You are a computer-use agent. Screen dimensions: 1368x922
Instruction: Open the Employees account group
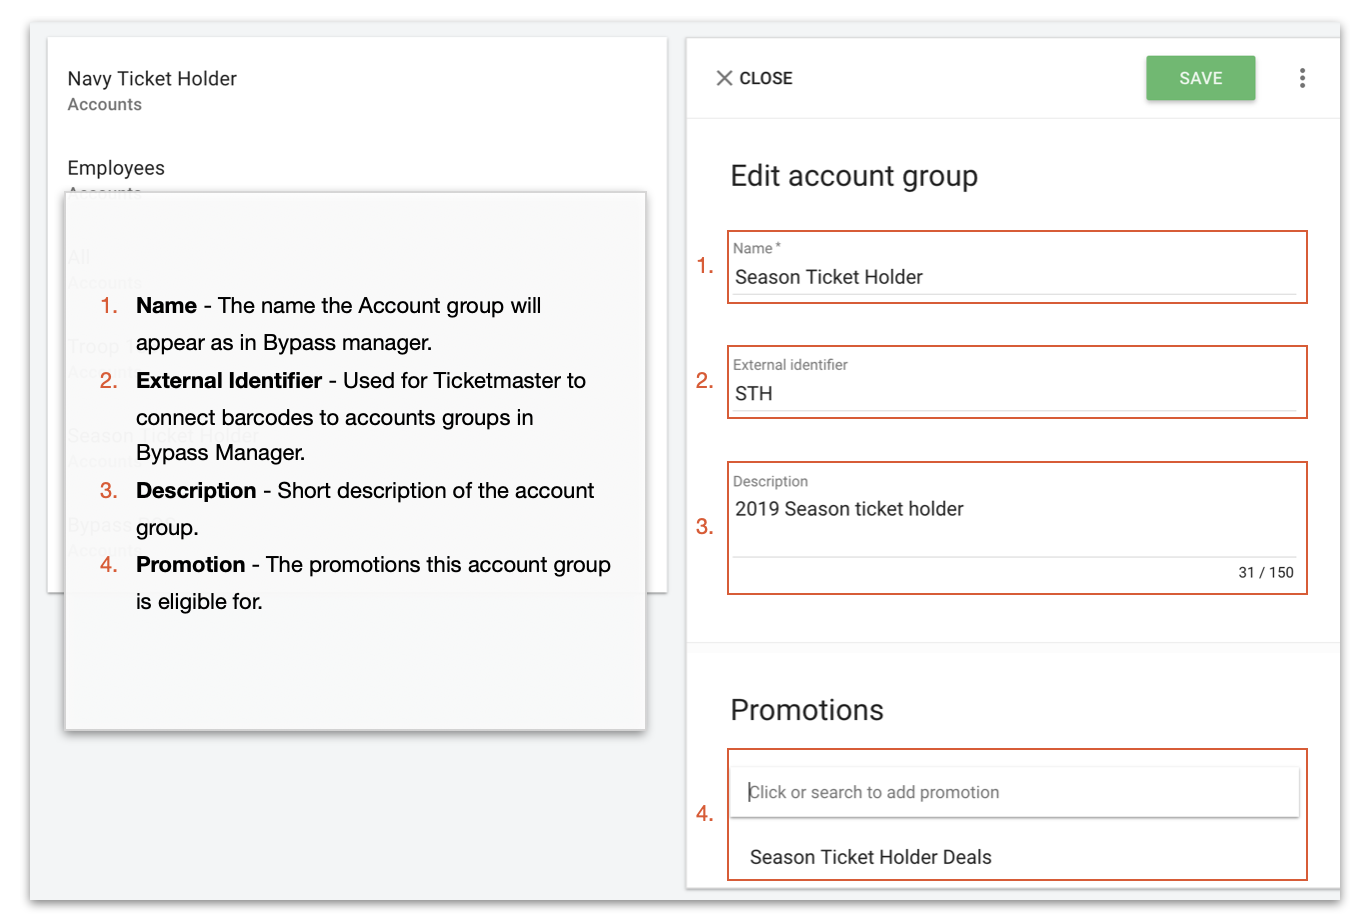[116, 168]
